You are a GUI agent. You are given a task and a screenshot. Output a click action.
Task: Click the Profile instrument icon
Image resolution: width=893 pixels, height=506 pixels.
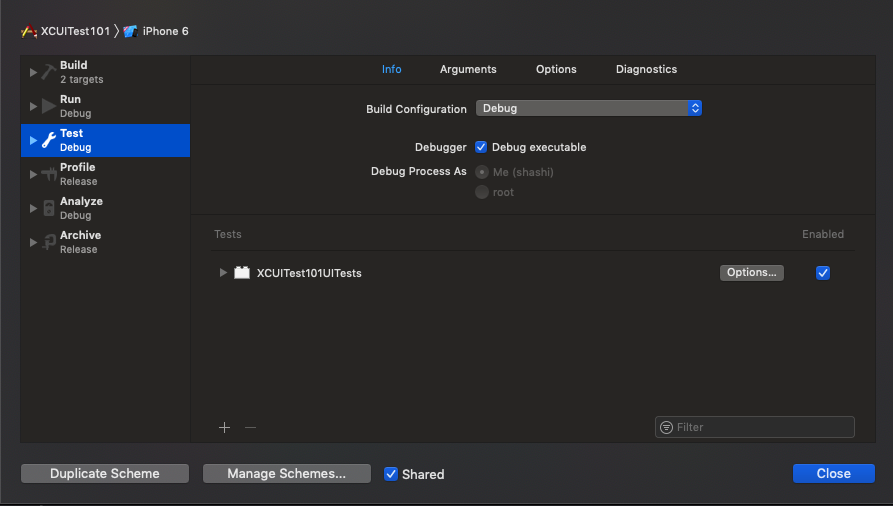[49, 174]
